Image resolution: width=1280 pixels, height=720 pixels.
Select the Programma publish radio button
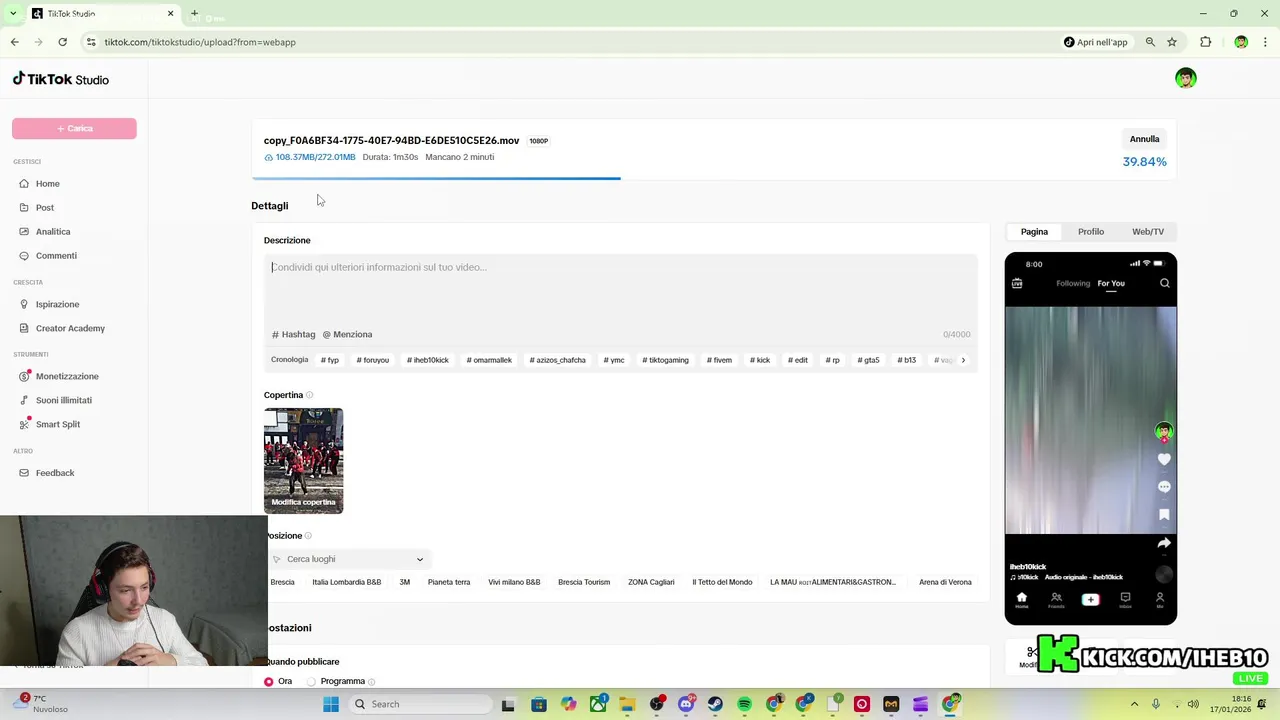[311, 682]
